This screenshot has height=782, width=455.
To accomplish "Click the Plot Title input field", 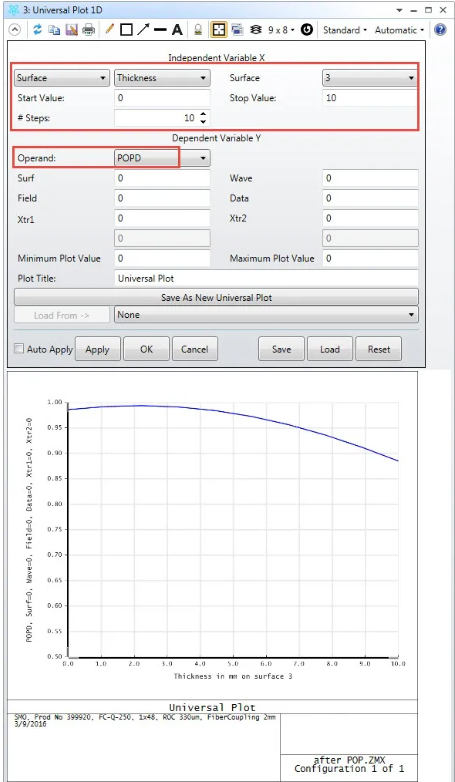I will tap(266, 278).
